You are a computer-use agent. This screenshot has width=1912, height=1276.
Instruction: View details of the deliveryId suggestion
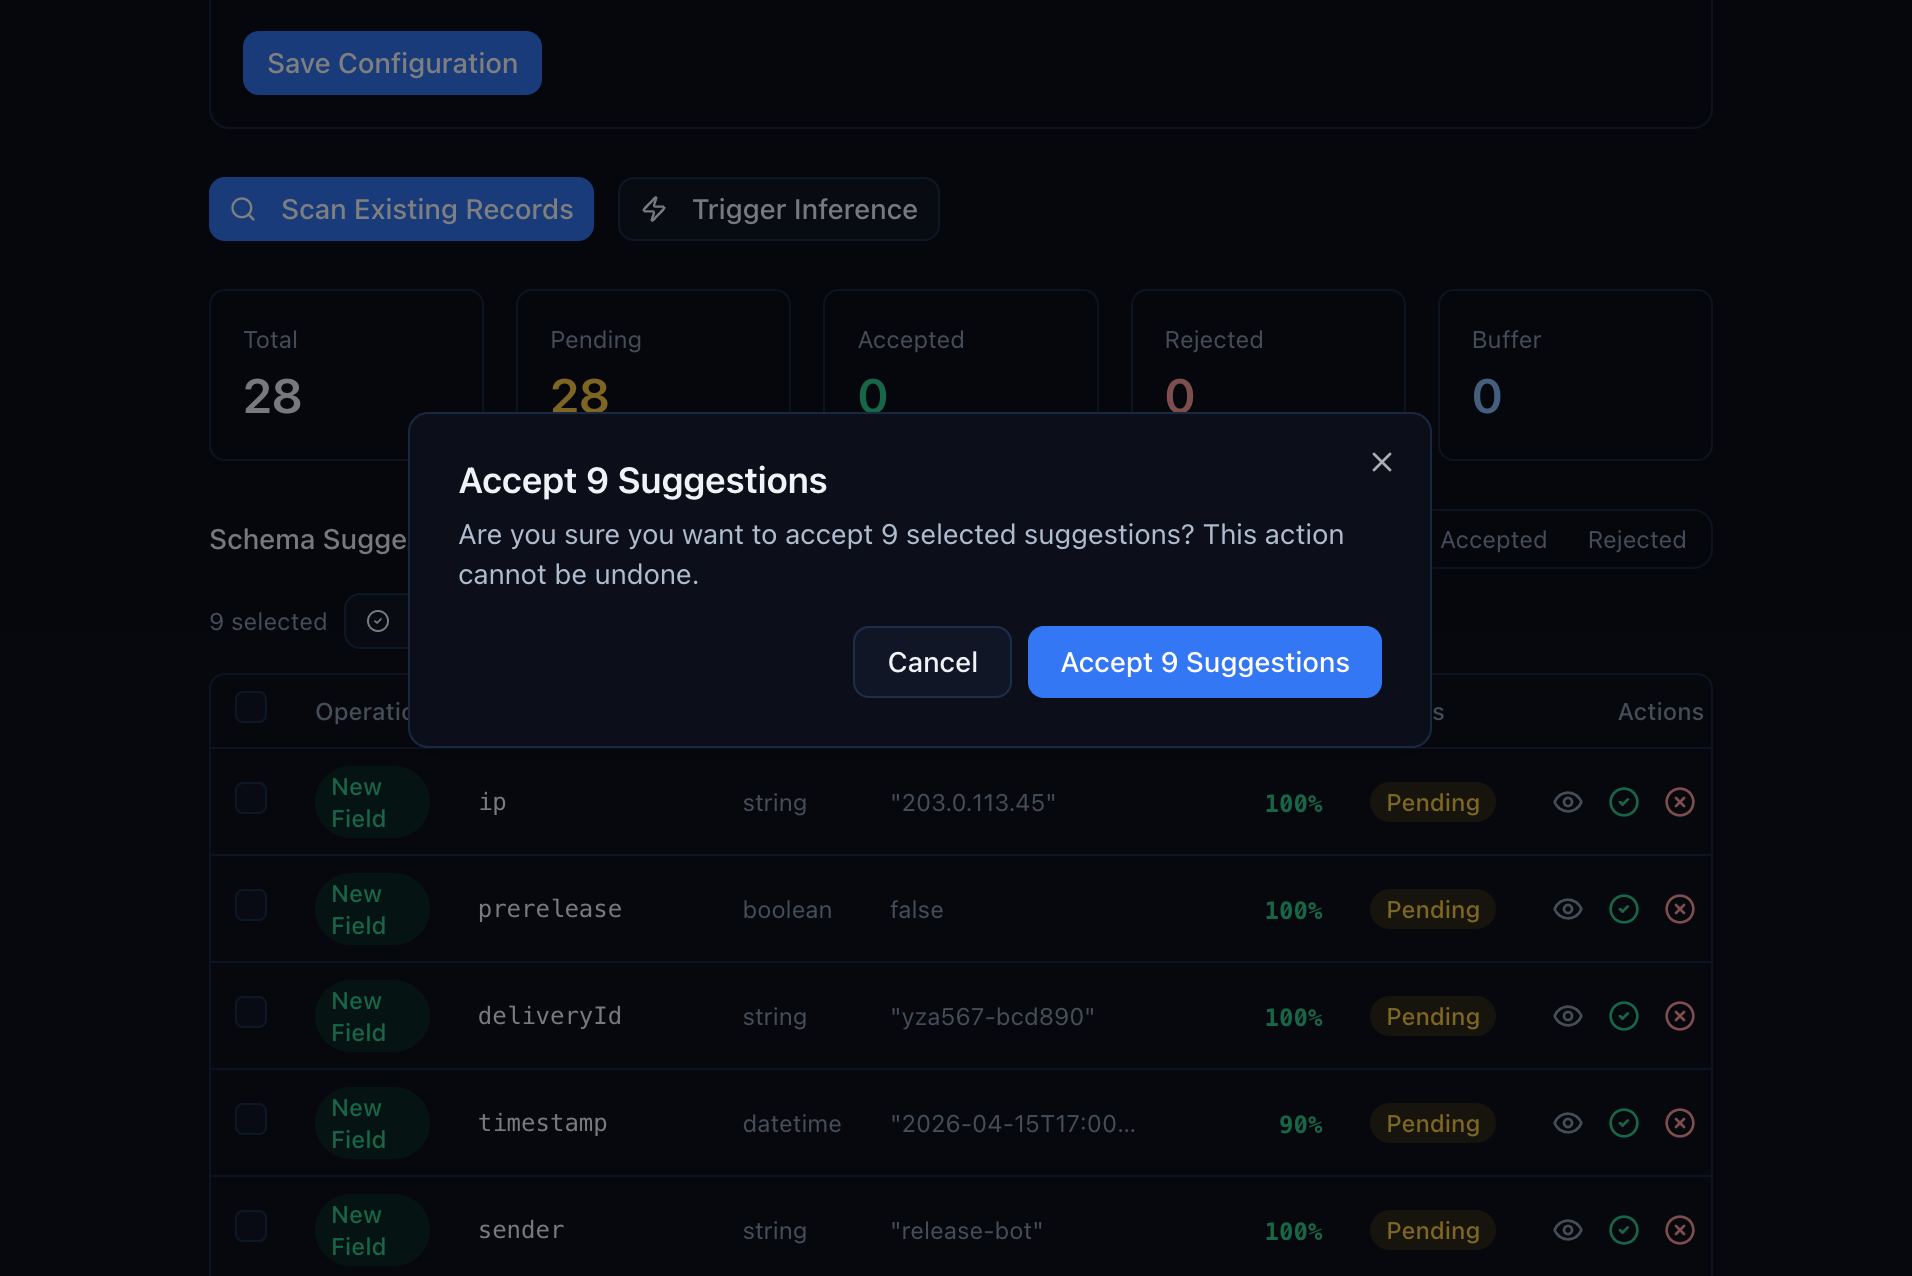click(x=1567, y=1016)
